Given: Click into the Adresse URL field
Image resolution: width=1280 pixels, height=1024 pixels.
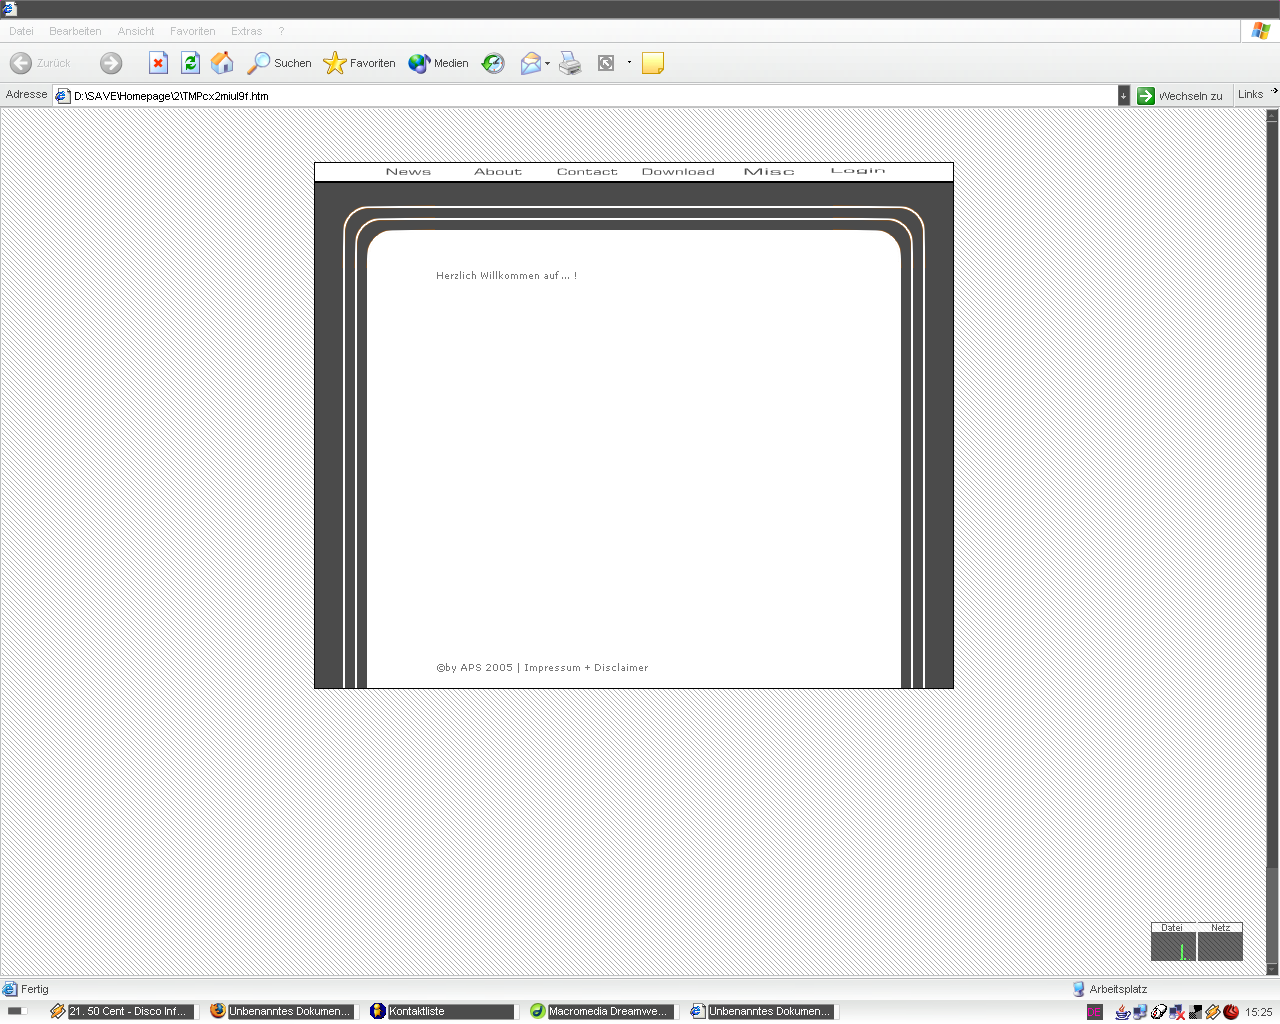Looking at the screenshot, I should click(x=590, y=96).
